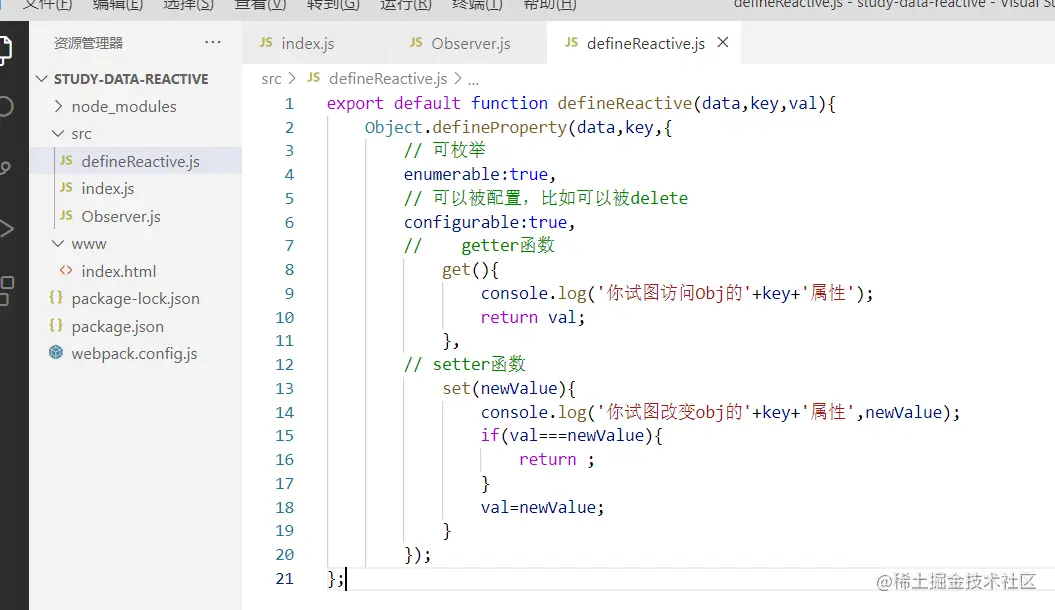Open the Search view icon
The height and width of the screenshot is (610, 1055).
pos(5,105)
